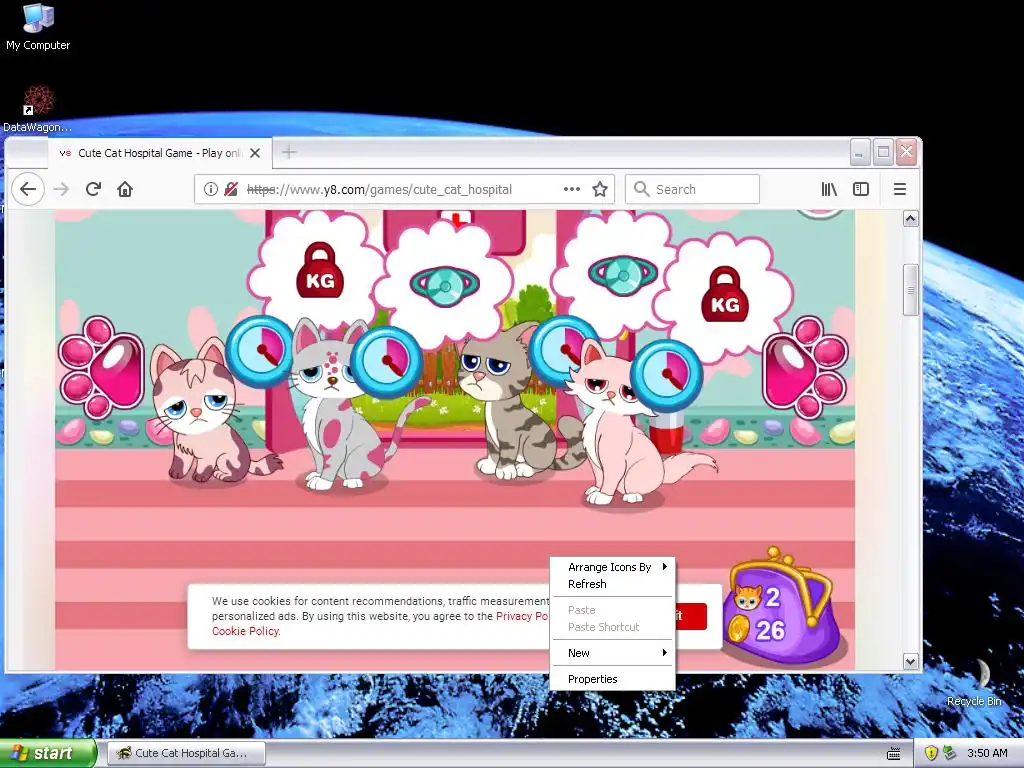1024x768 pixels.
Task: Focus the Search box
Action: [x=692, y=189]
